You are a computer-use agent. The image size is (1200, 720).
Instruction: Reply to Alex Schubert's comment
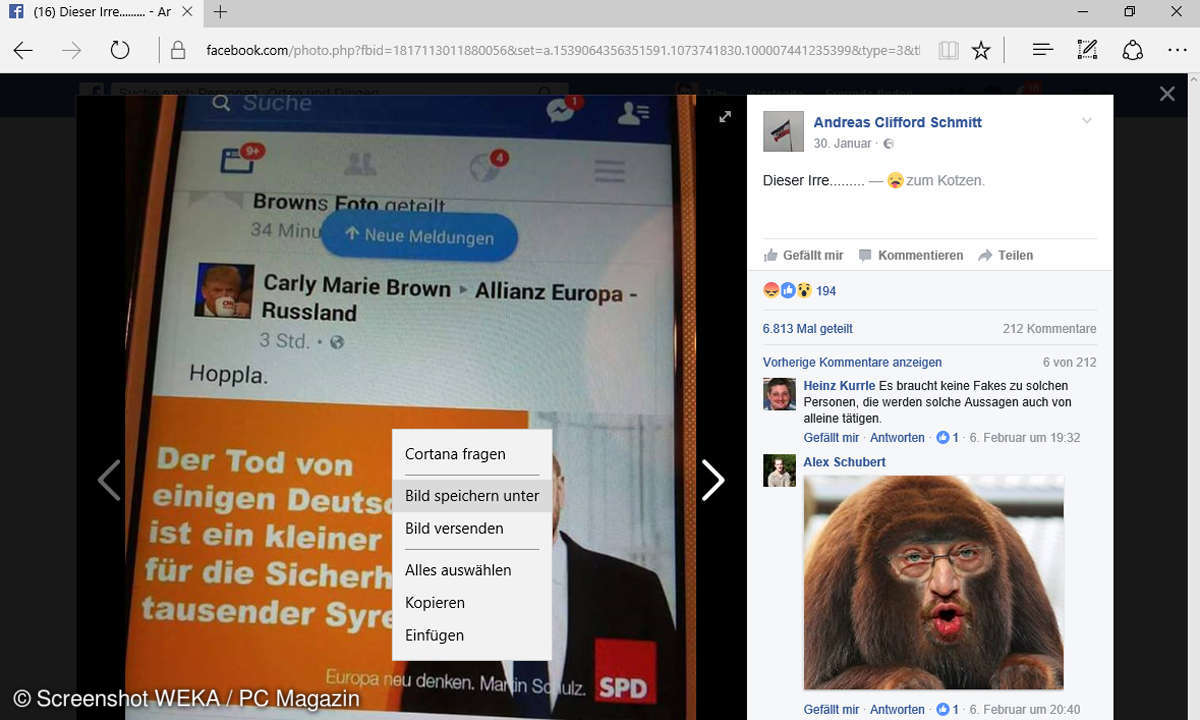[x=897, y=710]
